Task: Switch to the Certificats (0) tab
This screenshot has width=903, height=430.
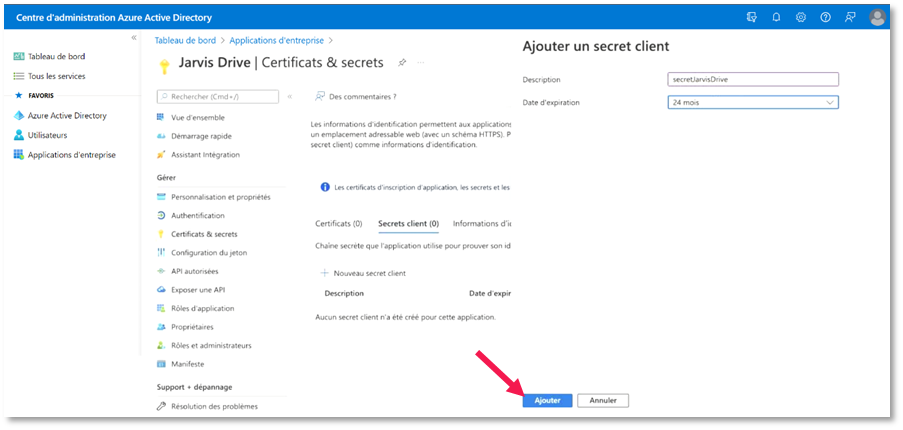Action: (339, 223)
